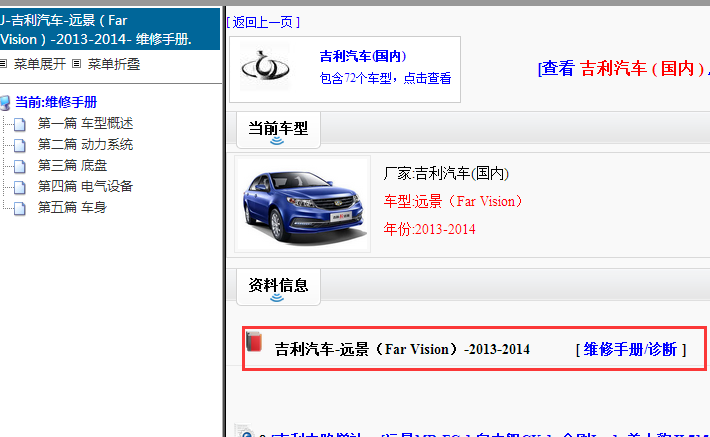Open the 吉利汽车(国内) brand link
The image size is (710, 437).
point(363,56)
